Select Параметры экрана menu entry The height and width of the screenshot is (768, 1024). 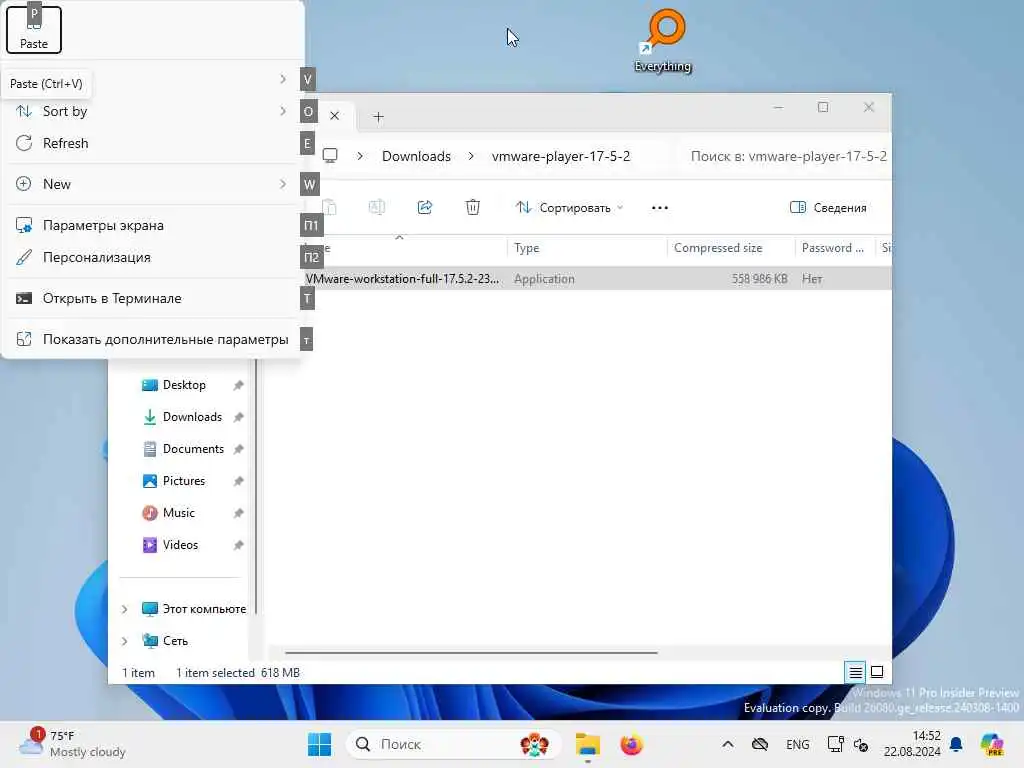152,225
